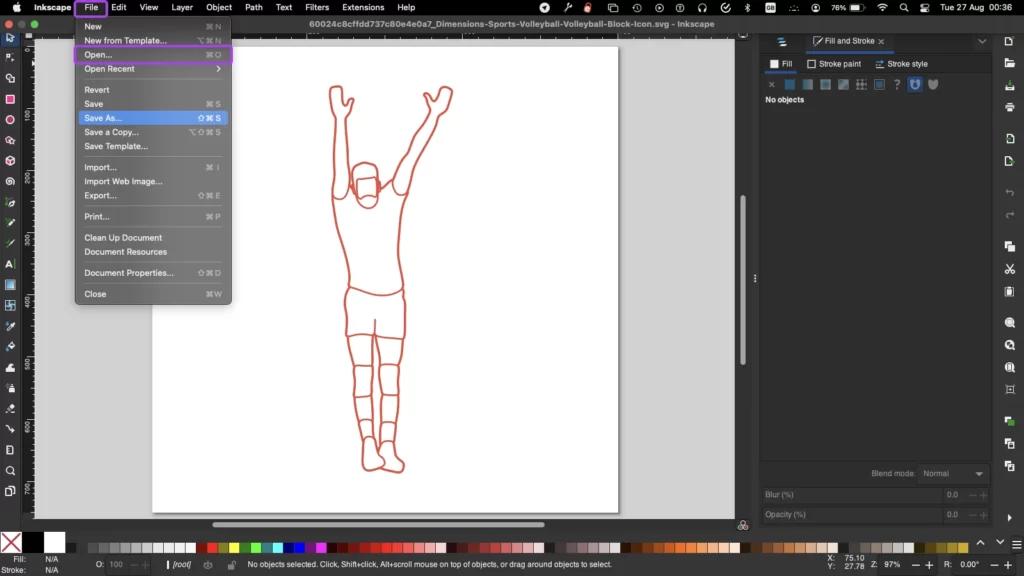
Task: Remove paint with the X icon
Action: pos(771,85)
